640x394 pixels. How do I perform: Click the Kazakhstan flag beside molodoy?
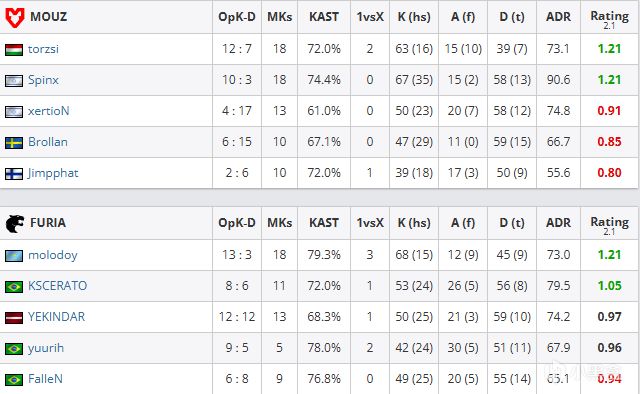click(x=14, y=256)
